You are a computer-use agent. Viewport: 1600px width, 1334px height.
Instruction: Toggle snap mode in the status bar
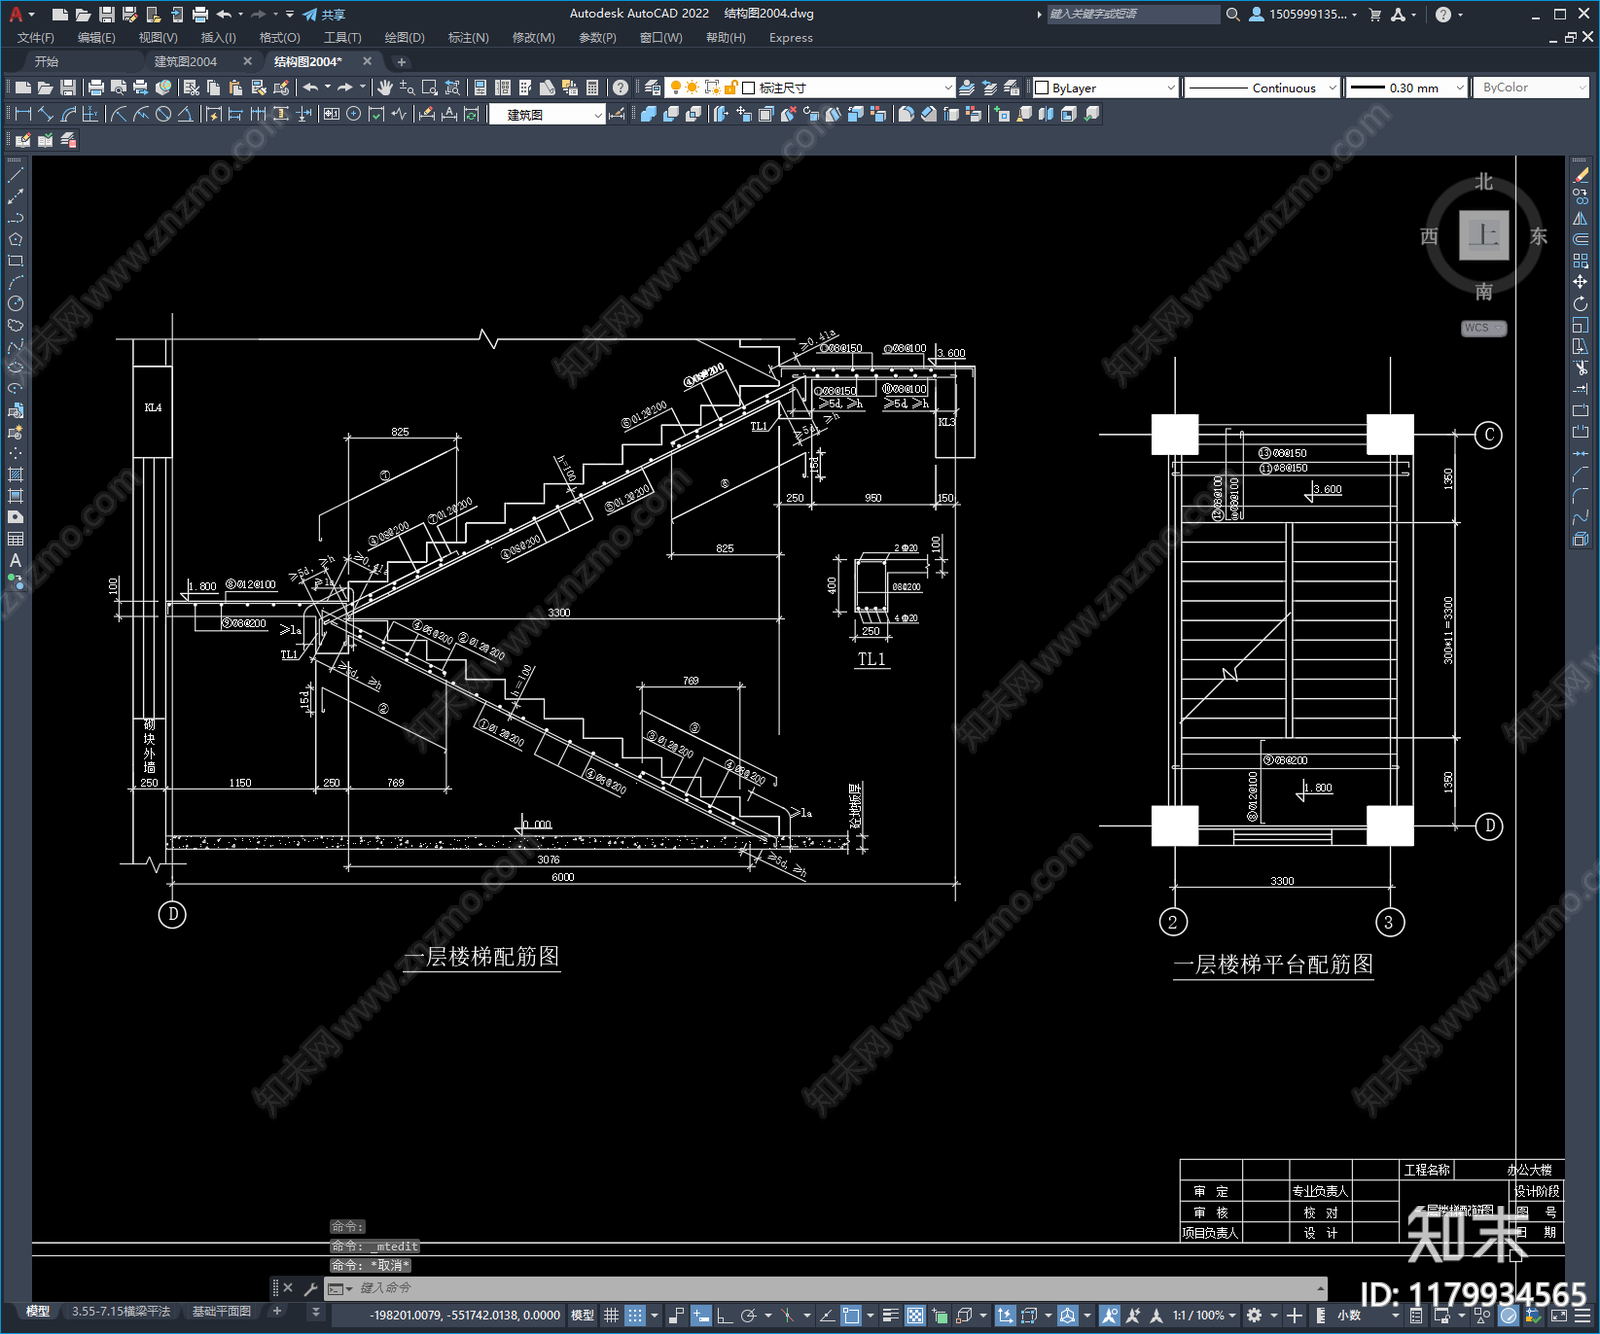point(635,1315)
